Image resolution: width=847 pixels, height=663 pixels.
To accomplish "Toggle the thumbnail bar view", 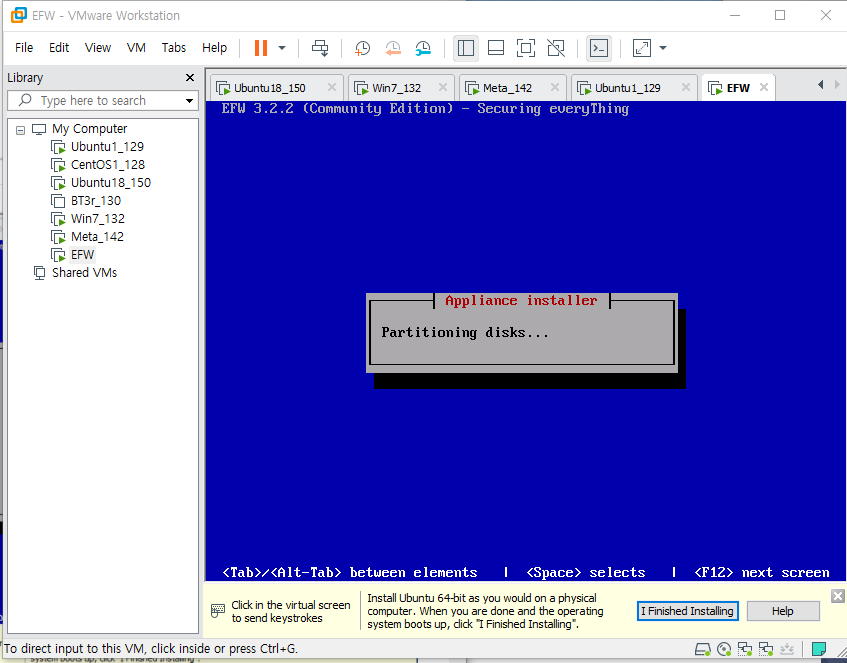I will pos(496,48).
